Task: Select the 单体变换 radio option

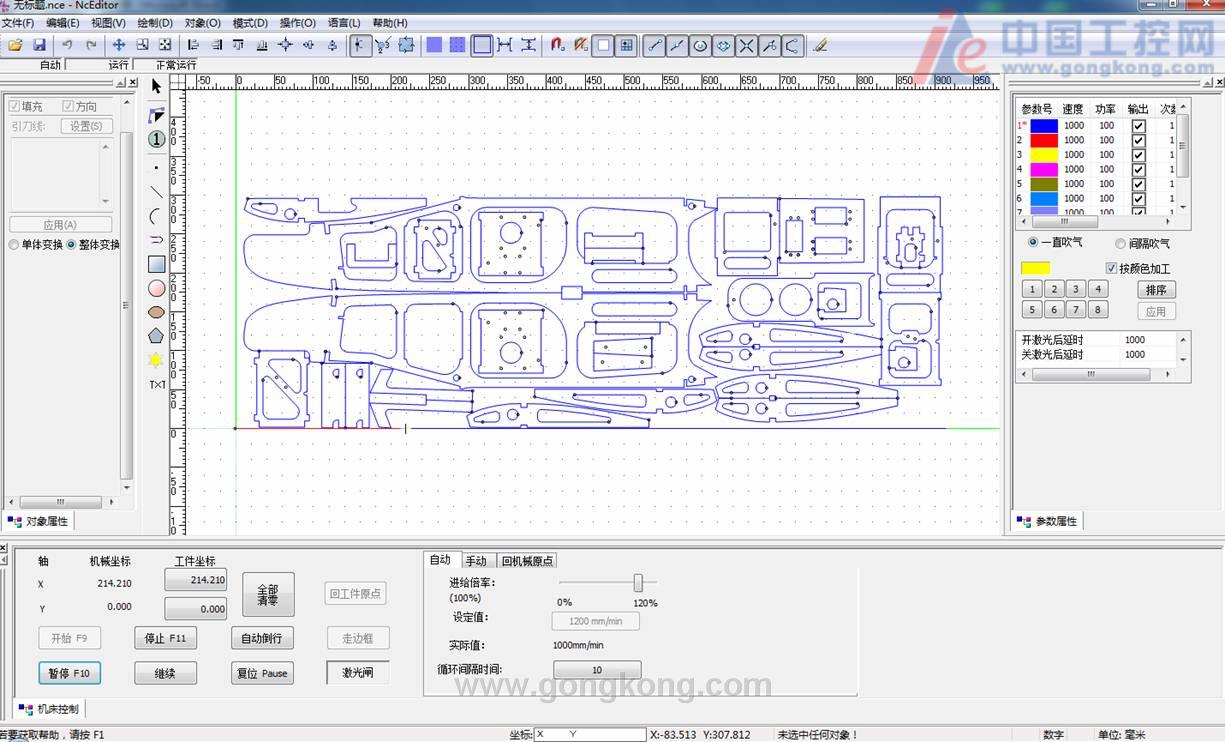Action: point(14,244)
